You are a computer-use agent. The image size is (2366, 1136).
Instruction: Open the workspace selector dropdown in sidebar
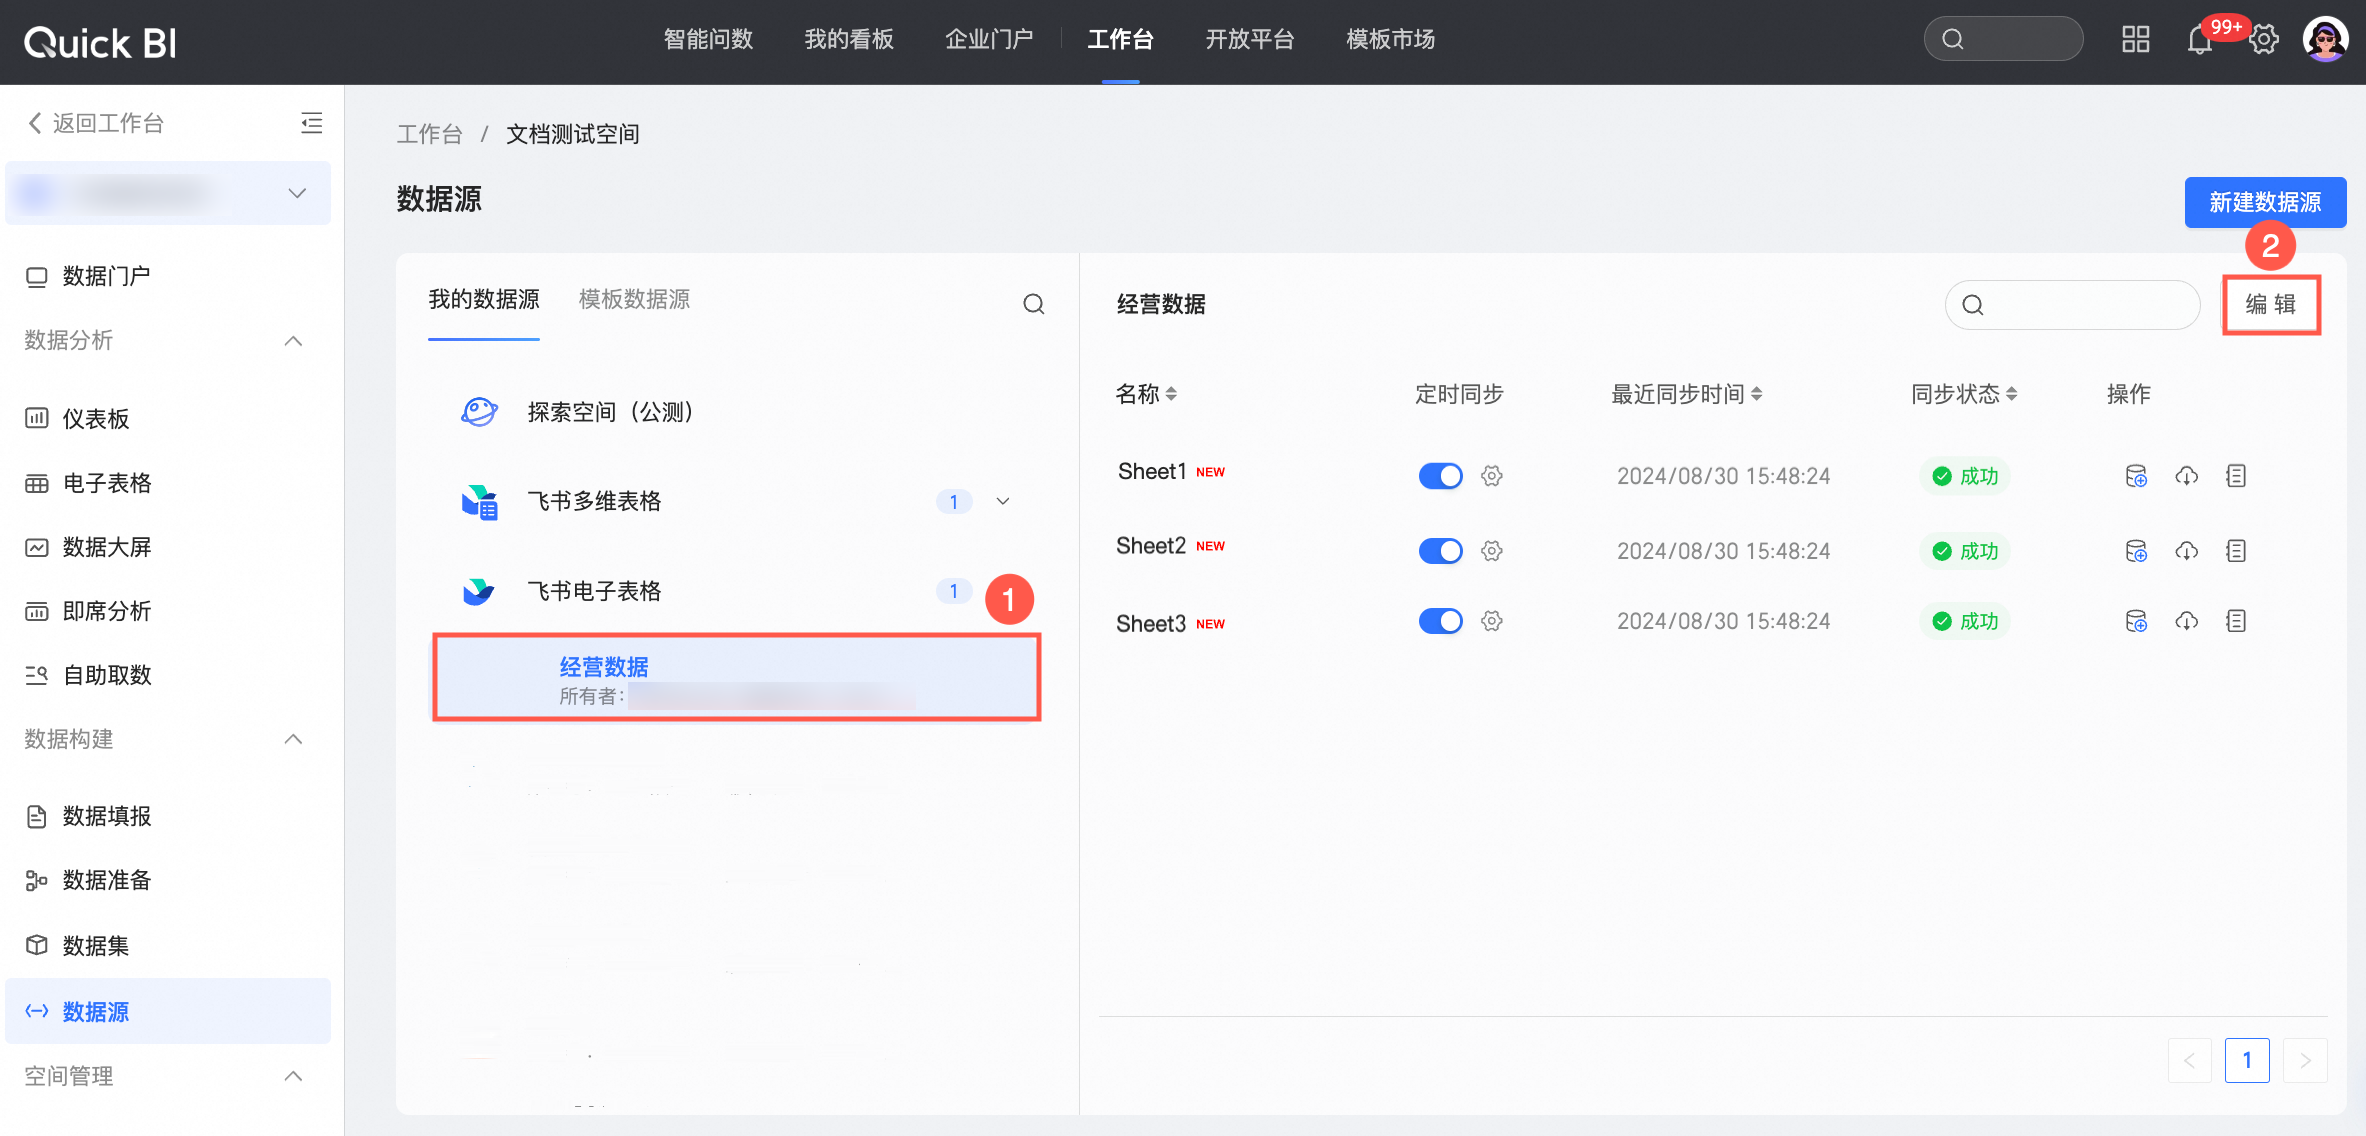point(168,193)
